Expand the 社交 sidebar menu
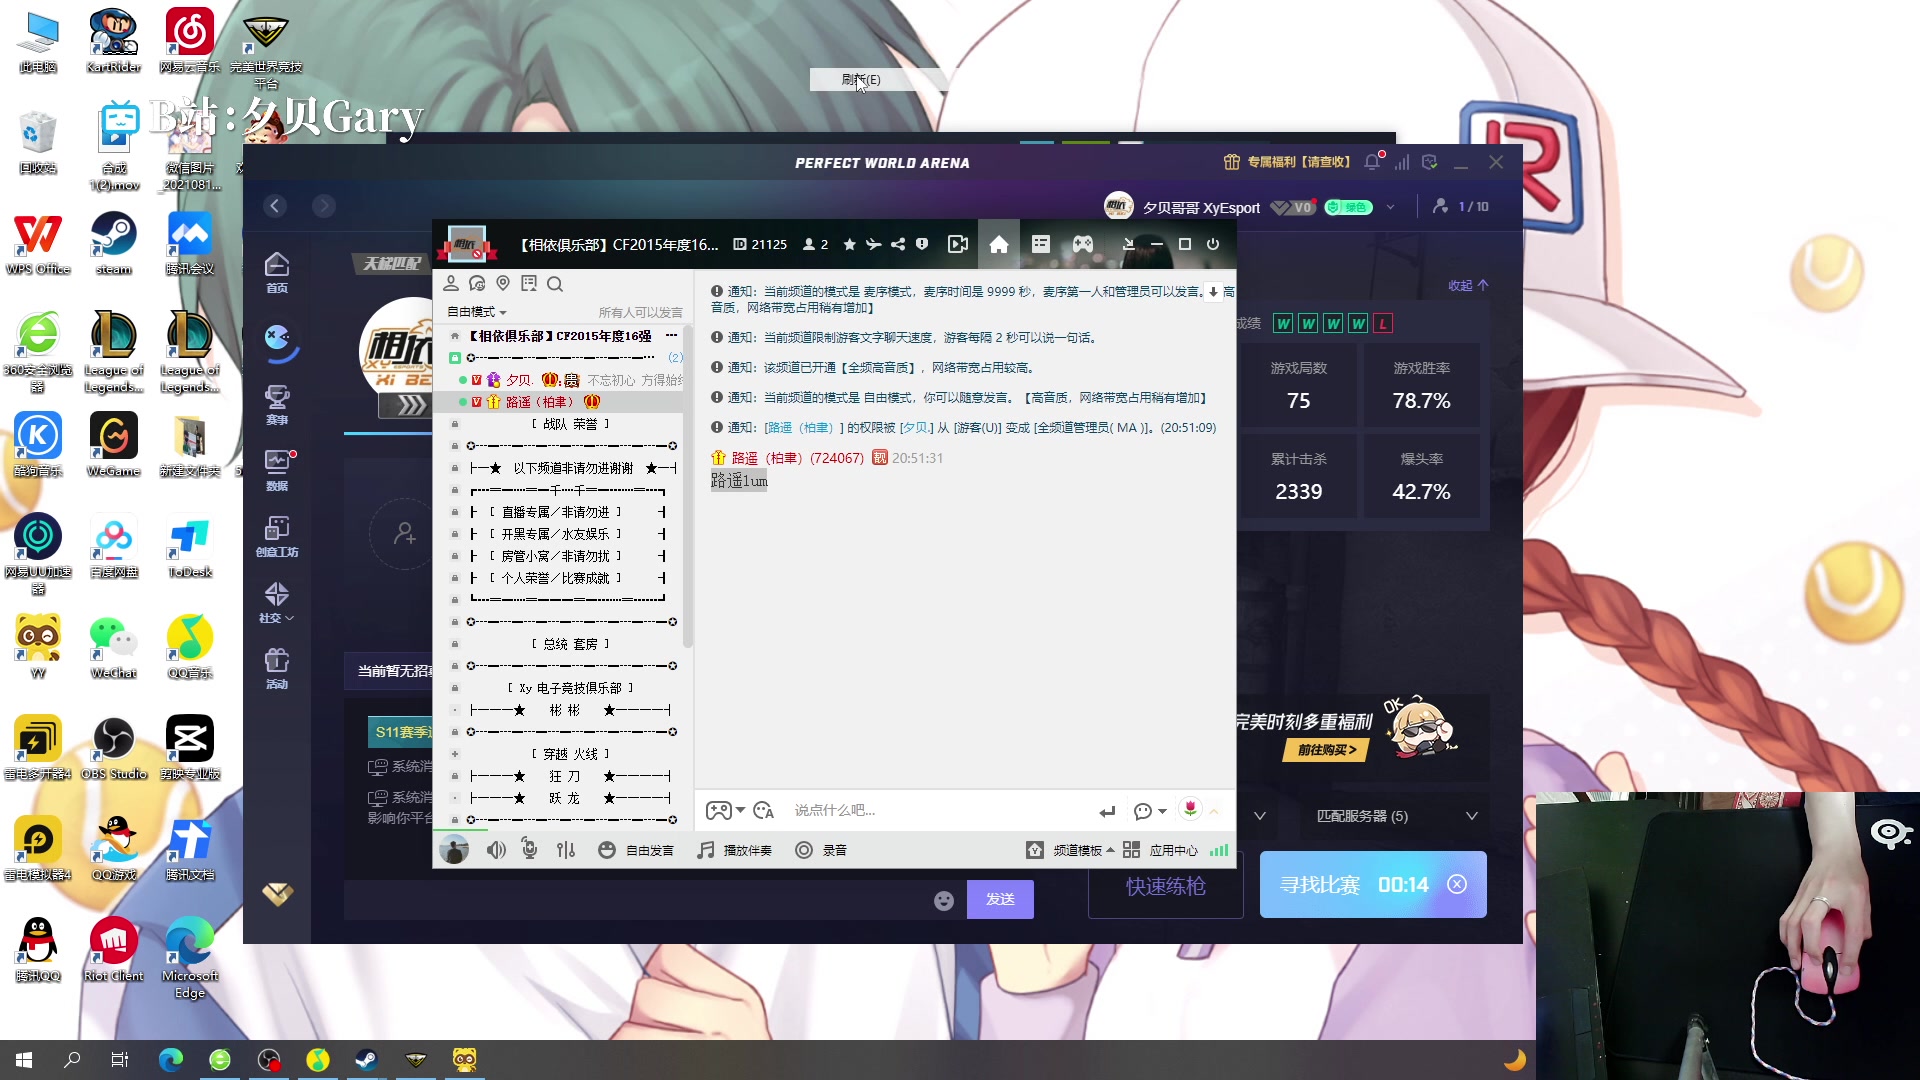 click(277, 602)
